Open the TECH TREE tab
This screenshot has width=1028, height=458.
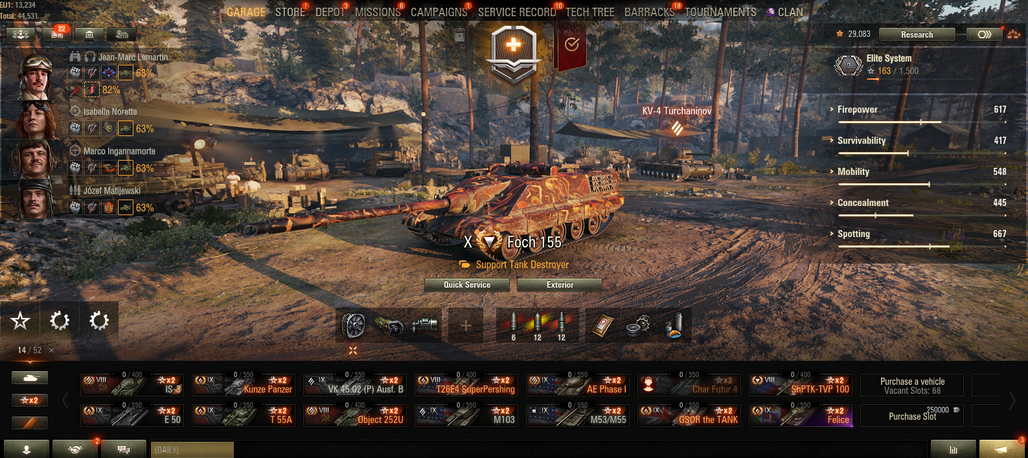point(590,12)
